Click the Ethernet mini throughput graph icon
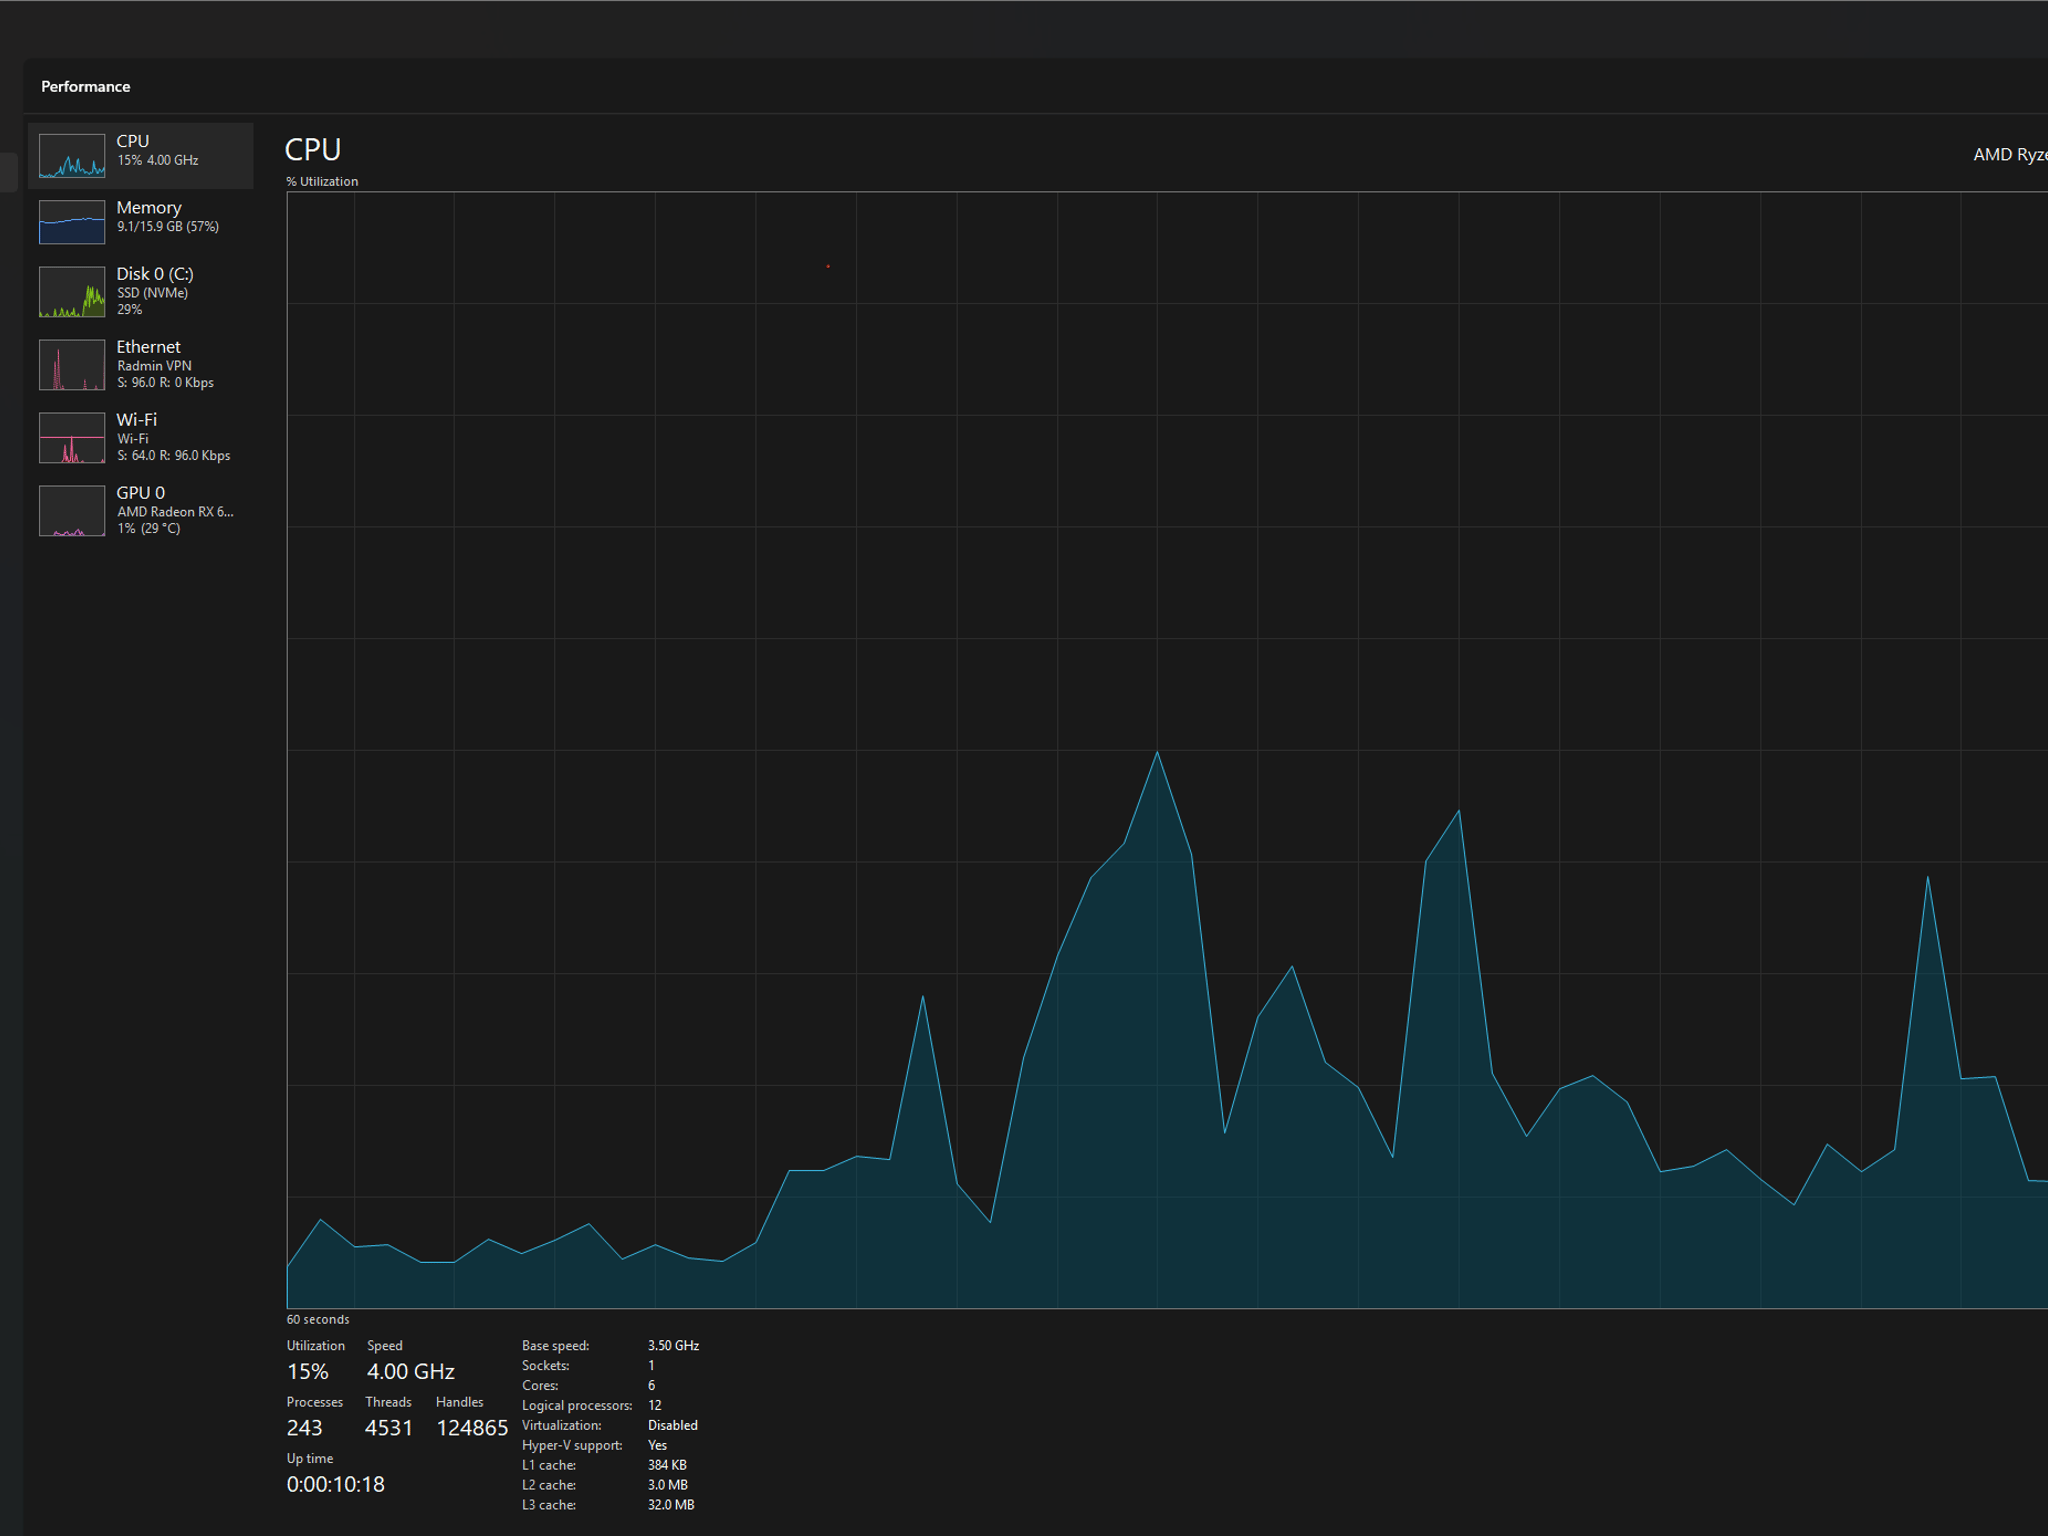 pyautogui.click(x=72, y=365)
